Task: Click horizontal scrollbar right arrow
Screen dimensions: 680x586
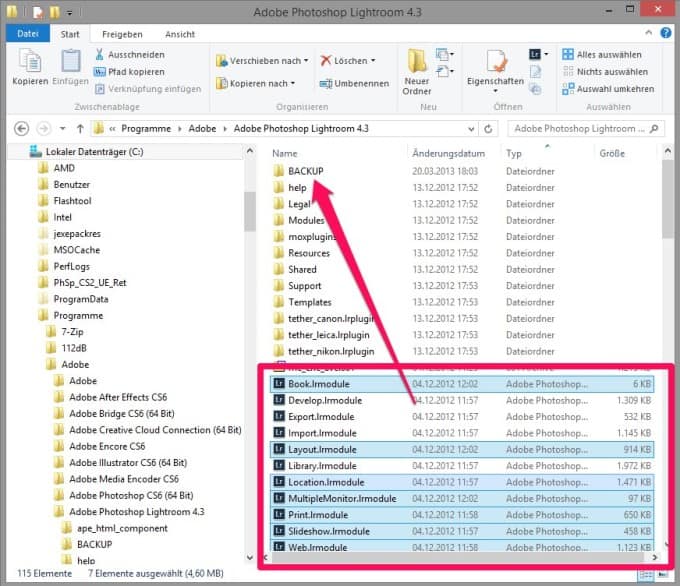Action: [x=655, y=557]
